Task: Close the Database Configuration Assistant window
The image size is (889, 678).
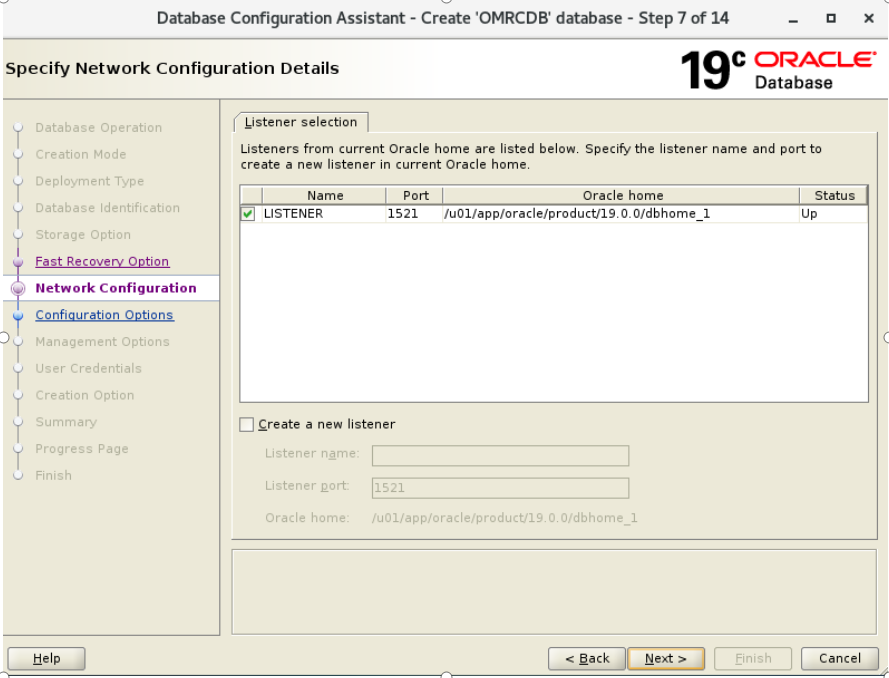Action: point(869,18)
